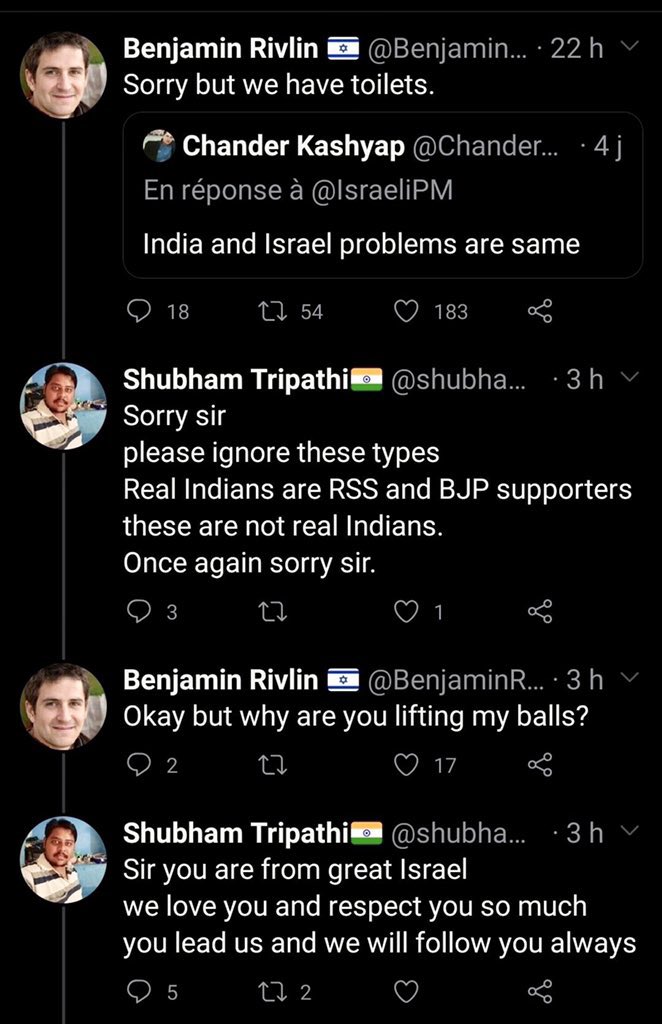Open the chevron menu on Benjamin's second tweet
Viewport: 662px width, 1024px height.
click(630, 679)
